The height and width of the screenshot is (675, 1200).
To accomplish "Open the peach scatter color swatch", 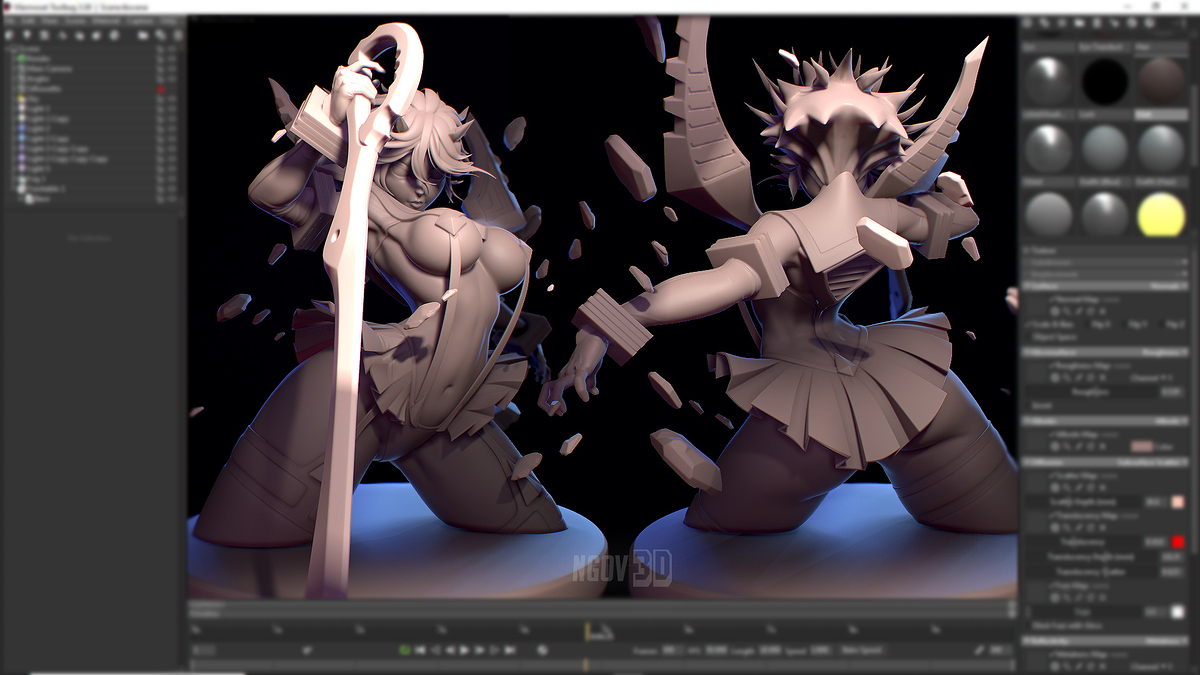I will pyautogui.click(x=1178, y=502).
